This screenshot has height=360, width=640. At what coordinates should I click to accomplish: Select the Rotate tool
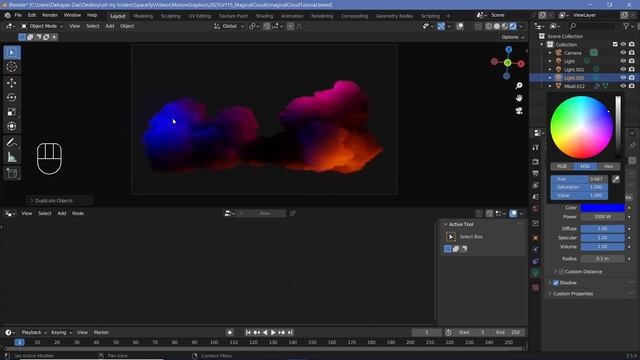click(x=12, y=98)
